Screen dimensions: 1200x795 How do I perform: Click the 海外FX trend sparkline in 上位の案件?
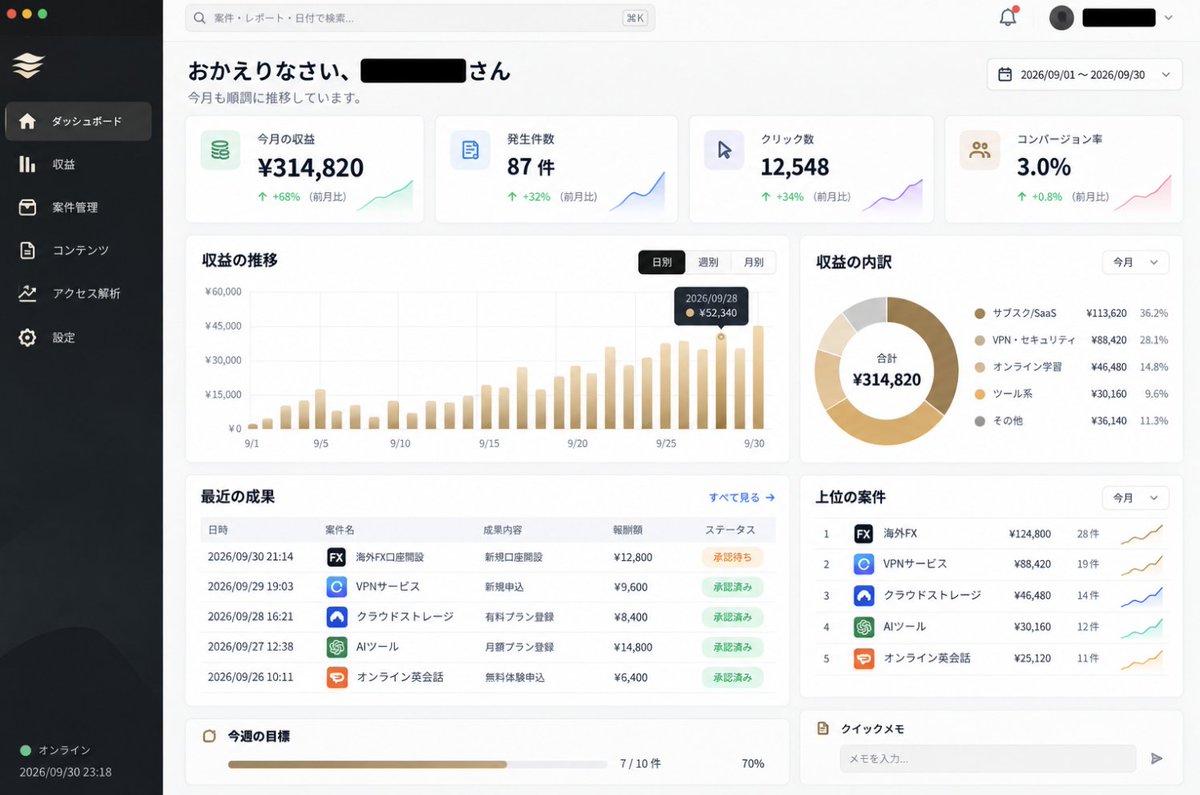[1142, 534]
